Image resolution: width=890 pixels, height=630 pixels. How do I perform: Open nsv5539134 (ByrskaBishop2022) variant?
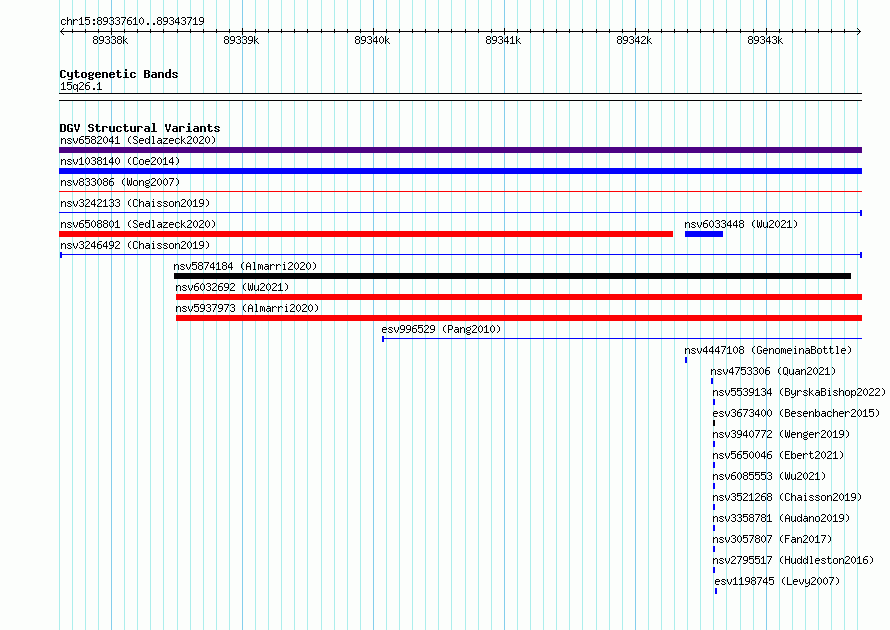799,392
